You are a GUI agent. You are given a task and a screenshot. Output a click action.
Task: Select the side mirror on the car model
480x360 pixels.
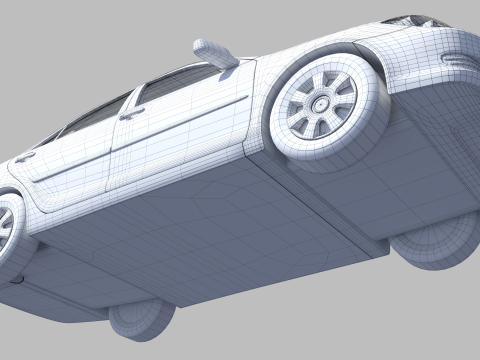point(215,53)
